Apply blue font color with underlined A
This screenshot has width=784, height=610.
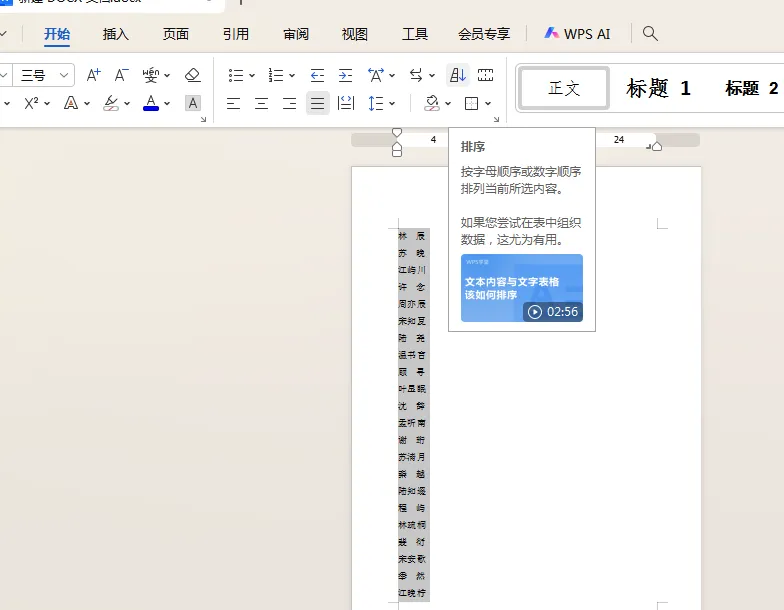(150, 104)
